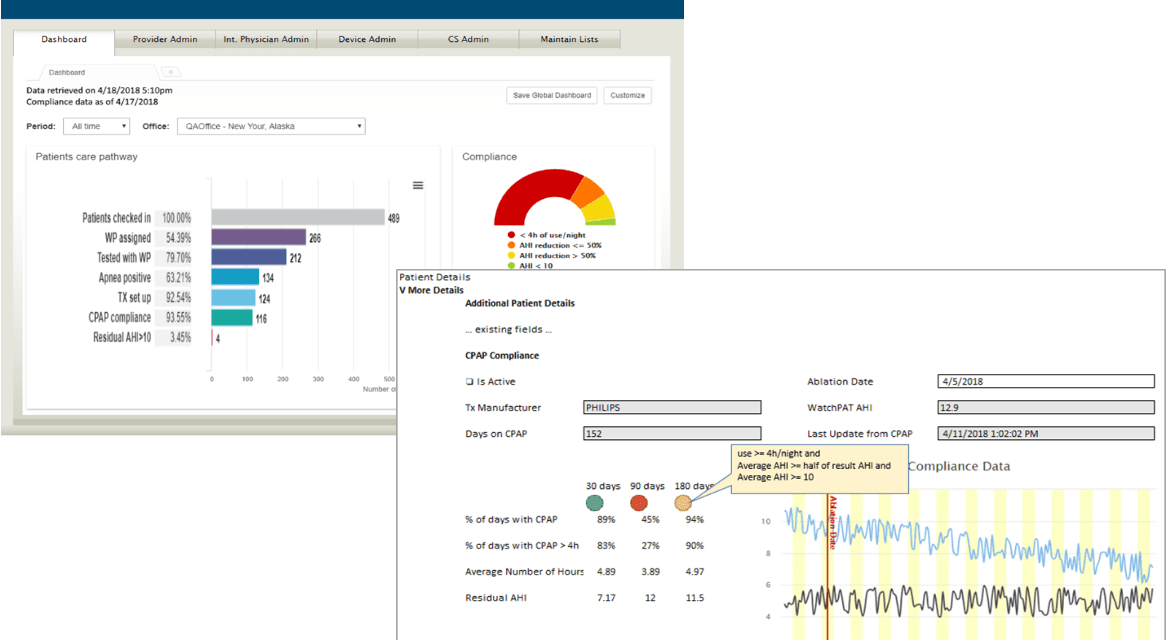Click the CPAP compliance green bar
Viewport: 1174px width, 640px height.
point(232,317)
